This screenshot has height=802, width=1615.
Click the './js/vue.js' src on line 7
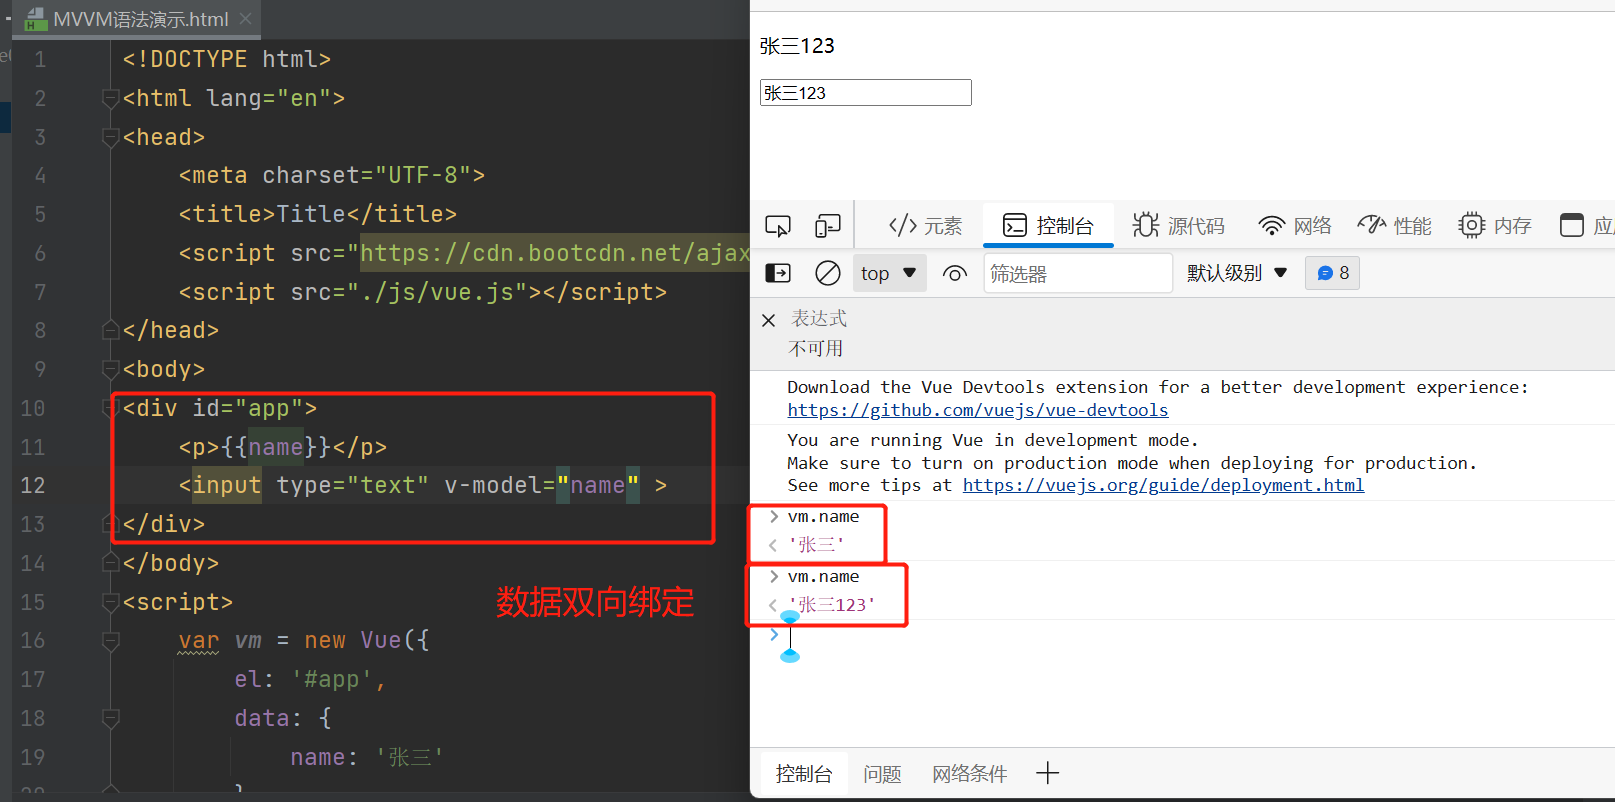(x=437, y=292)
